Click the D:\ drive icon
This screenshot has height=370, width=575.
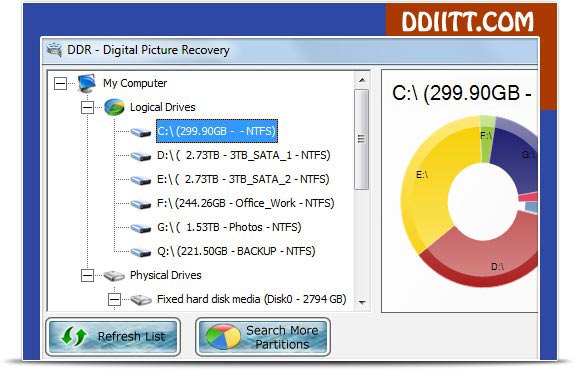tap(141, 156)
